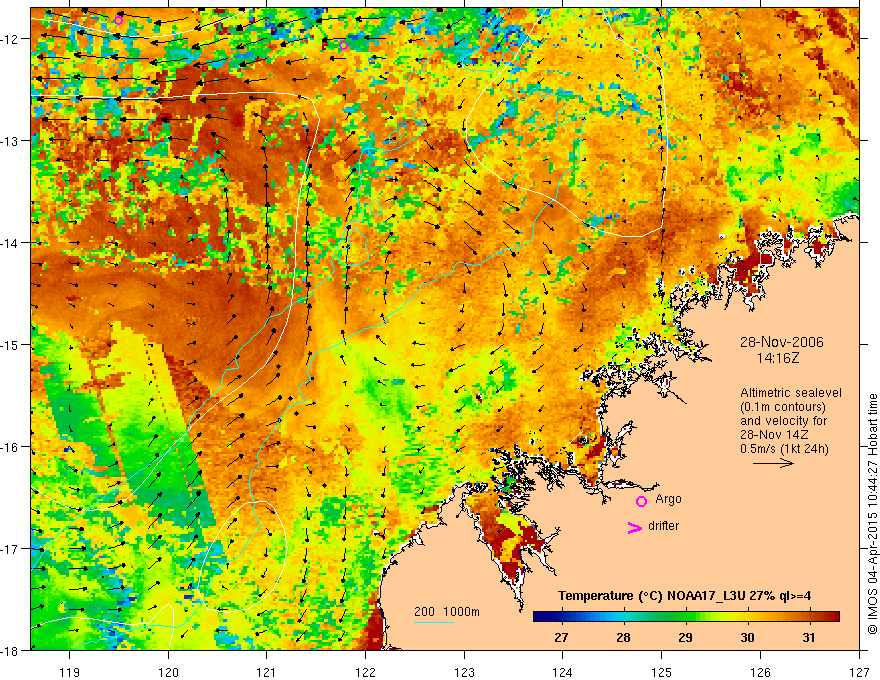Click longitude axis label 127
The width and height of the screenshot is (880, 680).
point(859,672)
